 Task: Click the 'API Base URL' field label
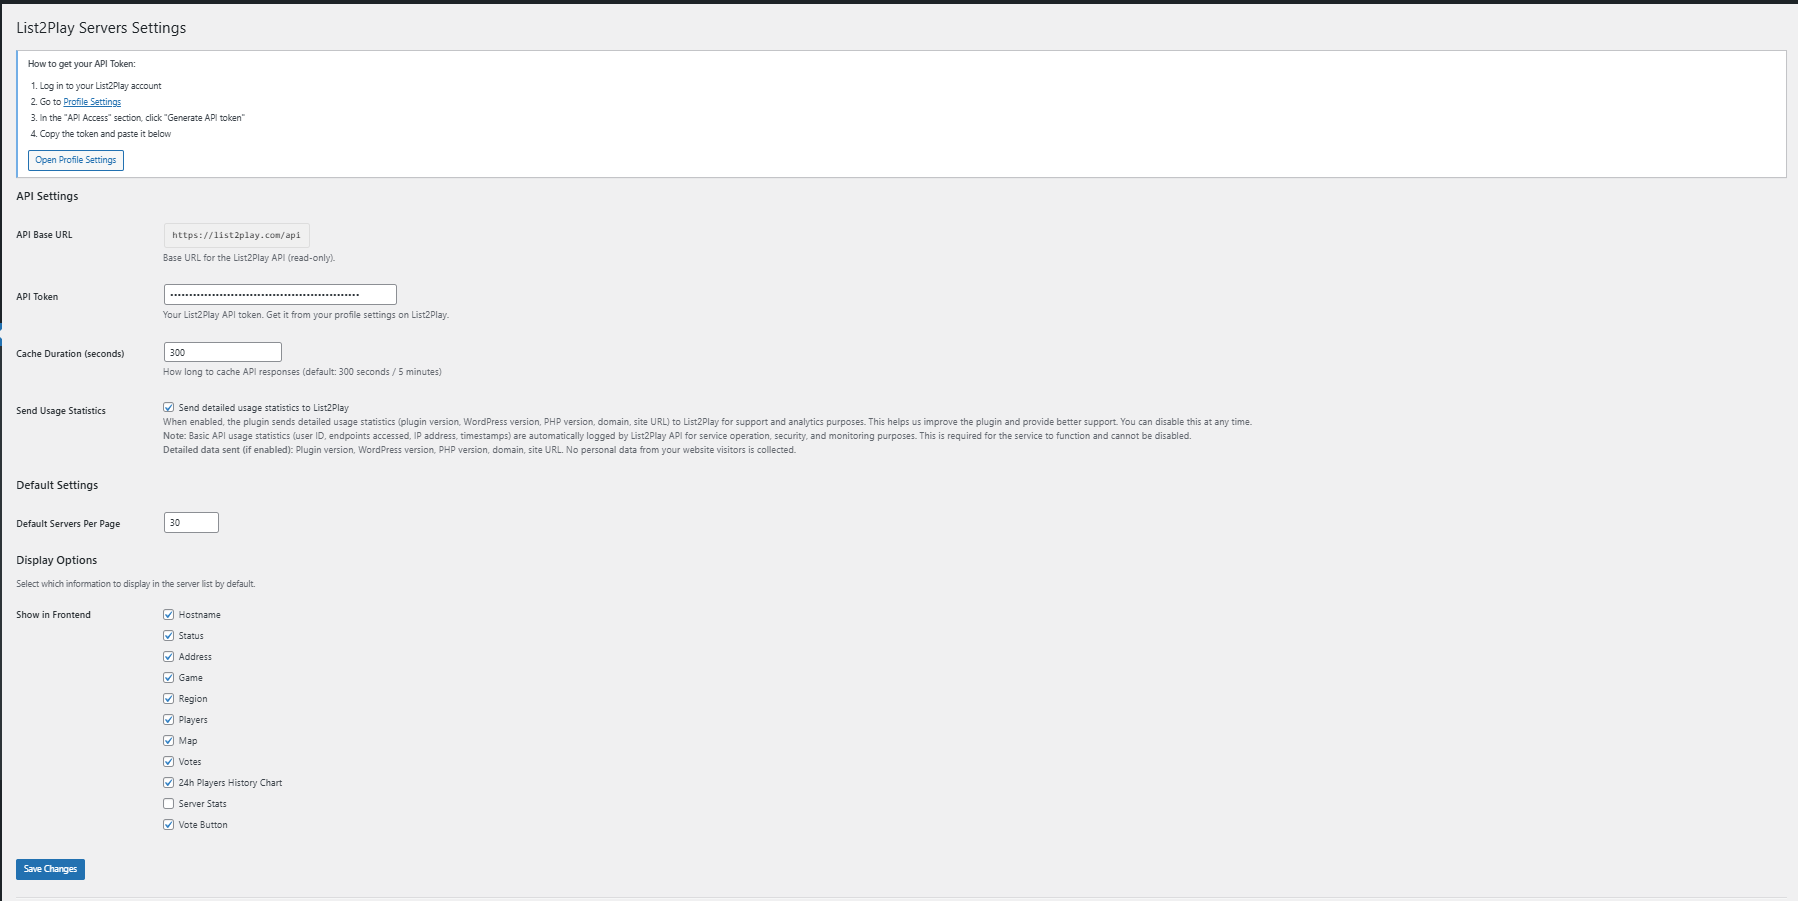[44, 235]
